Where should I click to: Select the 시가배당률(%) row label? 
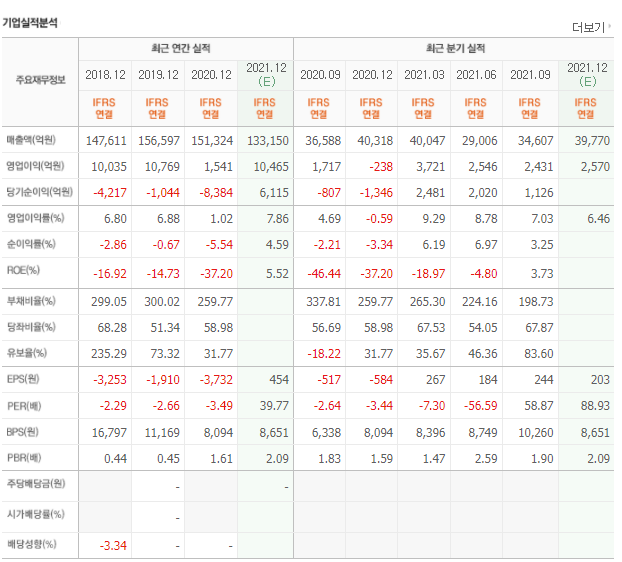coord(35,514)
